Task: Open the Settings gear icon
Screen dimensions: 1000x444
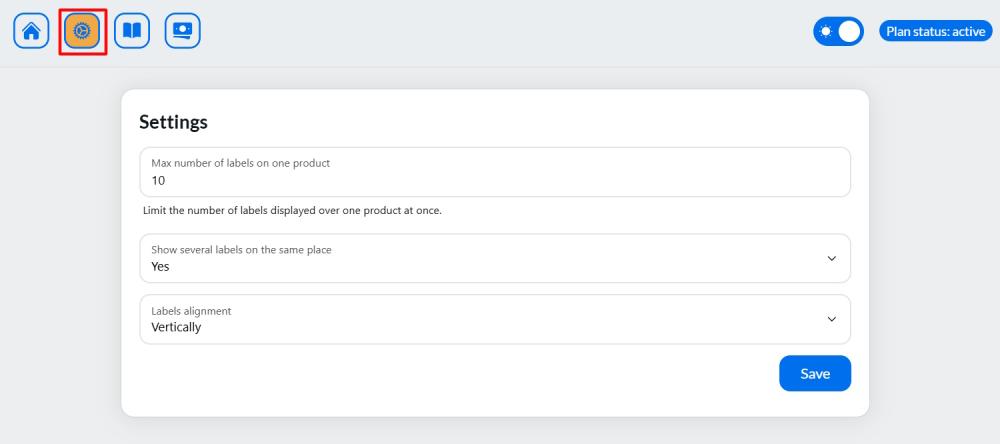Action: click(82, 31)
